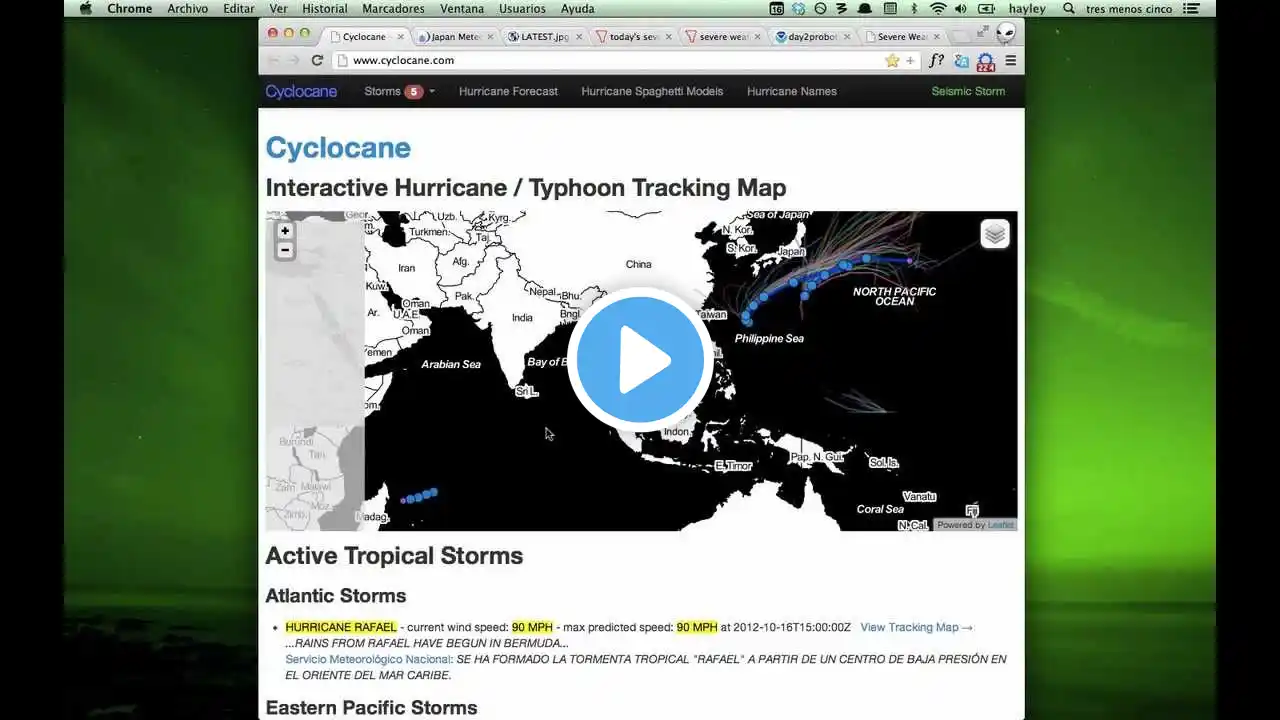Open the Chrome hamburger menu

click(x=1011, y=60)
